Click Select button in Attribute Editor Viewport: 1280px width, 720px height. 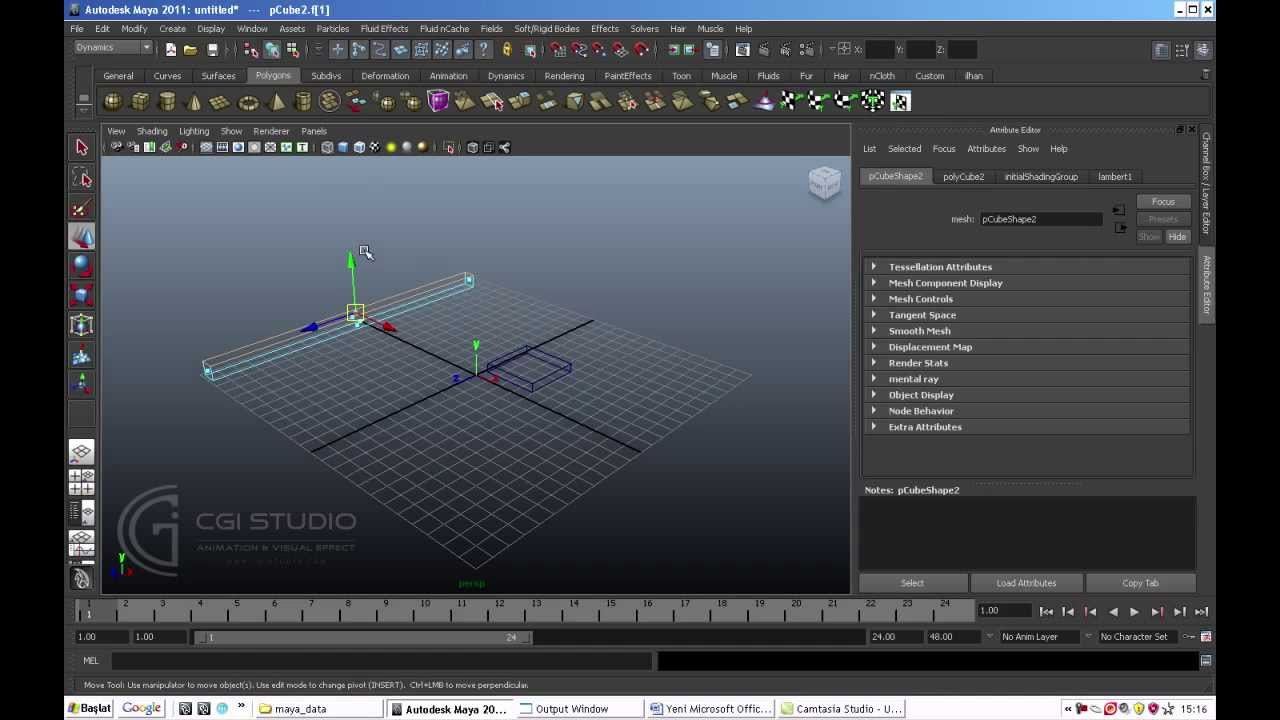tap(912, 583)
